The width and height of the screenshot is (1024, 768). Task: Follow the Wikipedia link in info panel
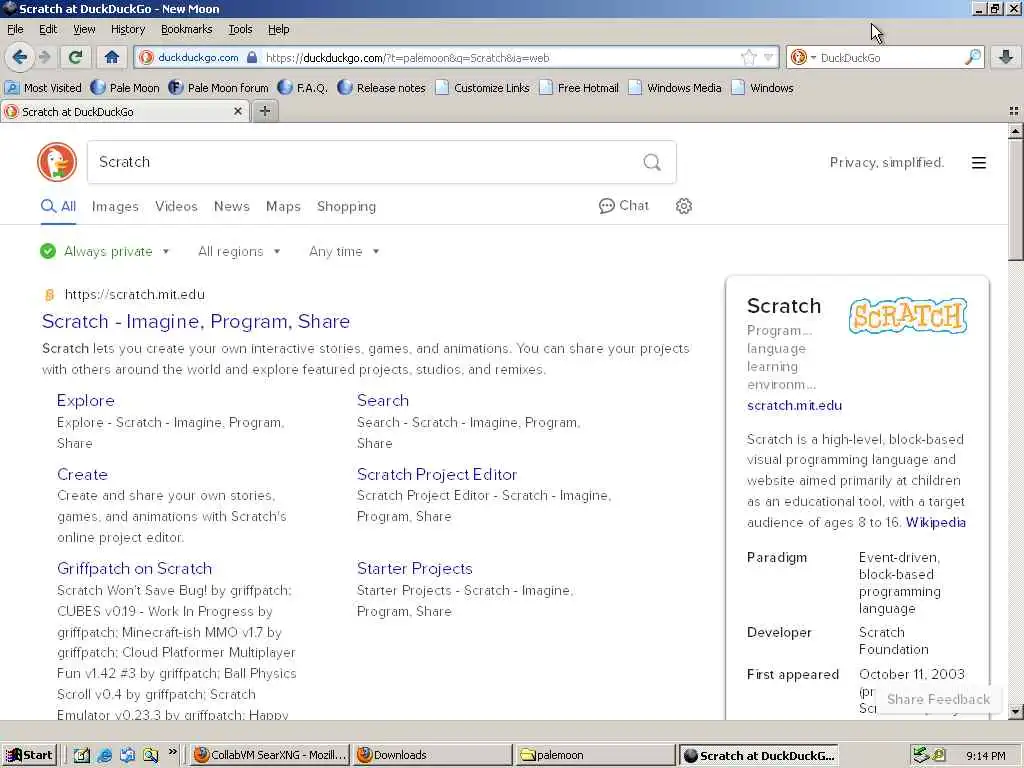[x=936, y=522]
